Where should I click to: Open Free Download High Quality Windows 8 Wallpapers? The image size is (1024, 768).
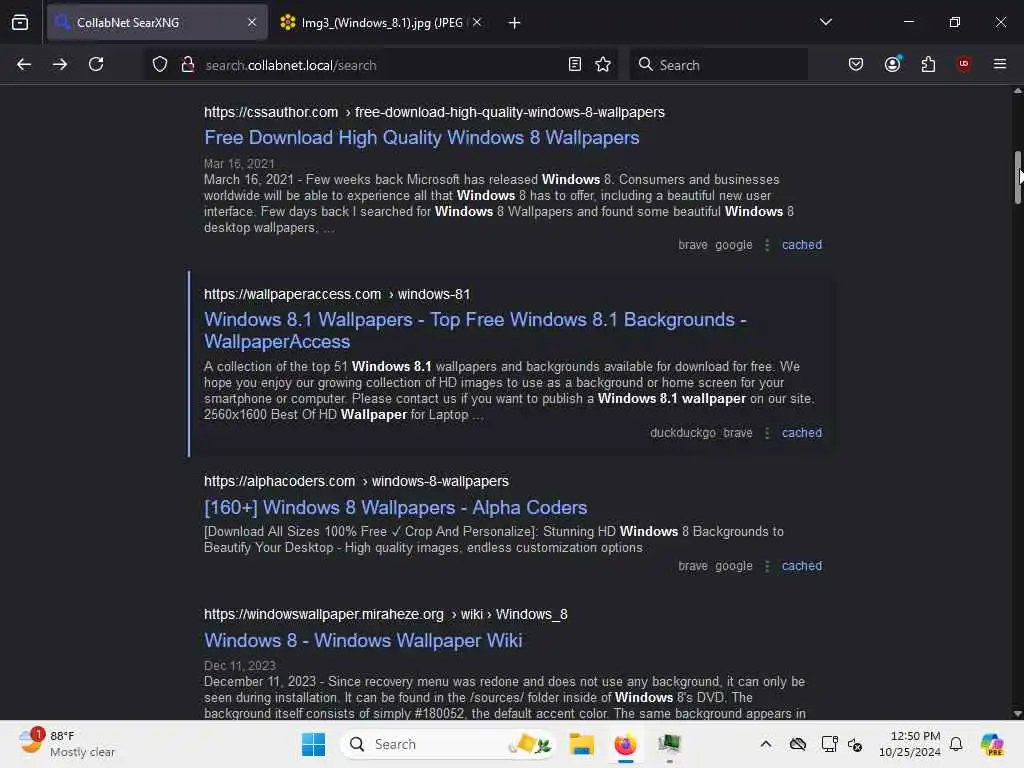pyautogui.click(x=421, y=138)
